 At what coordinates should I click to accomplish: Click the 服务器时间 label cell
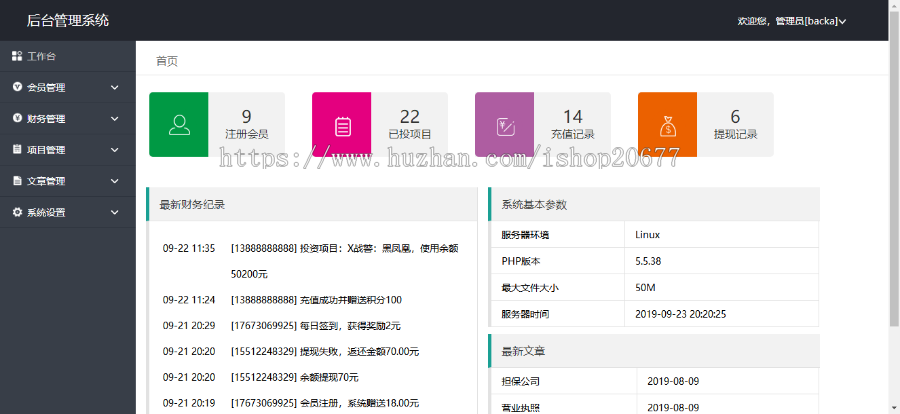tap(558, 314)
